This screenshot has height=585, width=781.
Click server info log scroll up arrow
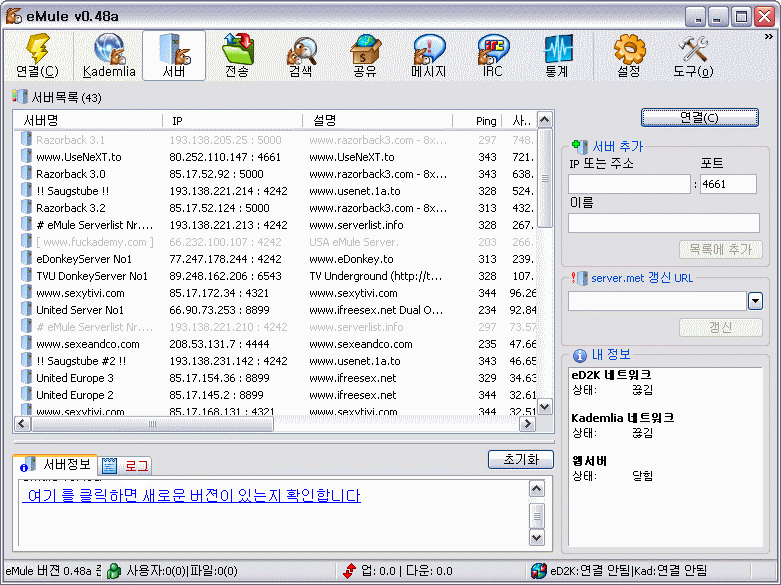coord(536,489)
